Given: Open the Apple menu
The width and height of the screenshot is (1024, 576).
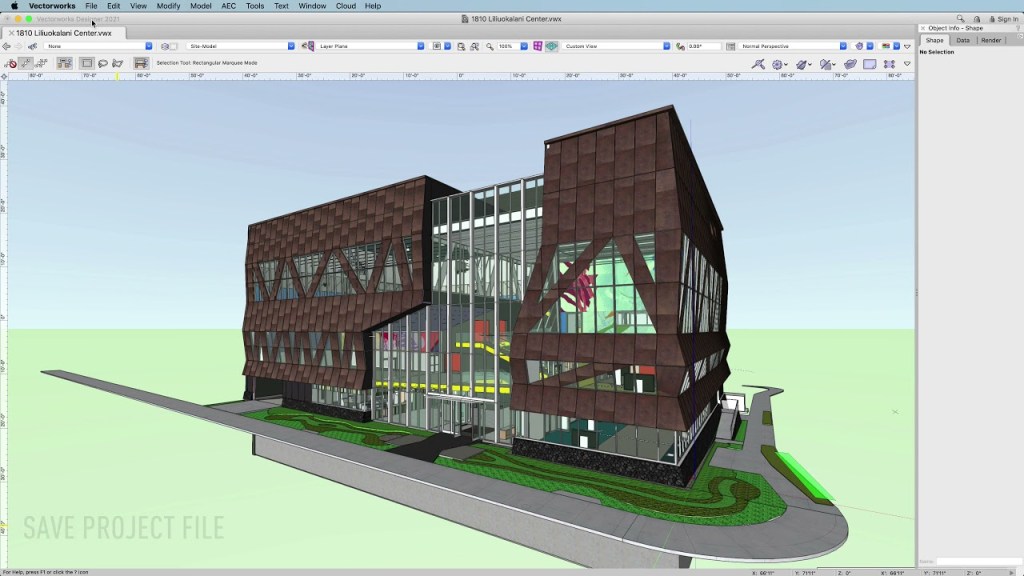Looking at the screenshot, I should [x=14, y=6].
